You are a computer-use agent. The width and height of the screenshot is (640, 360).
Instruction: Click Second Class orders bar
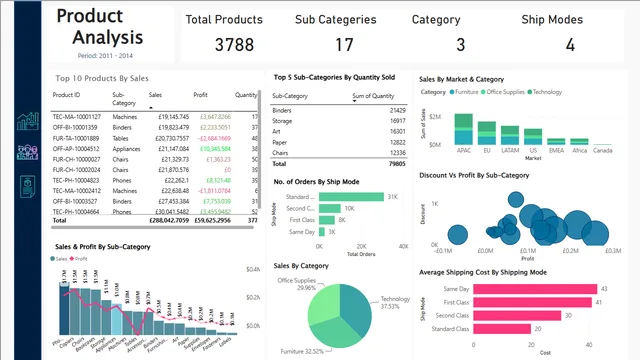click(330, 209)
